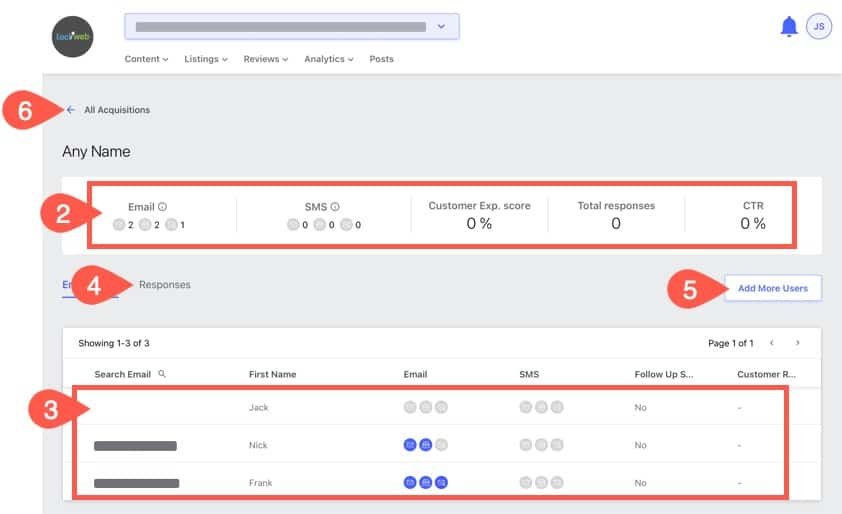The image size is (842, 514).
Task: Click Nick's first SMS status icon
Action: (526, 445)
